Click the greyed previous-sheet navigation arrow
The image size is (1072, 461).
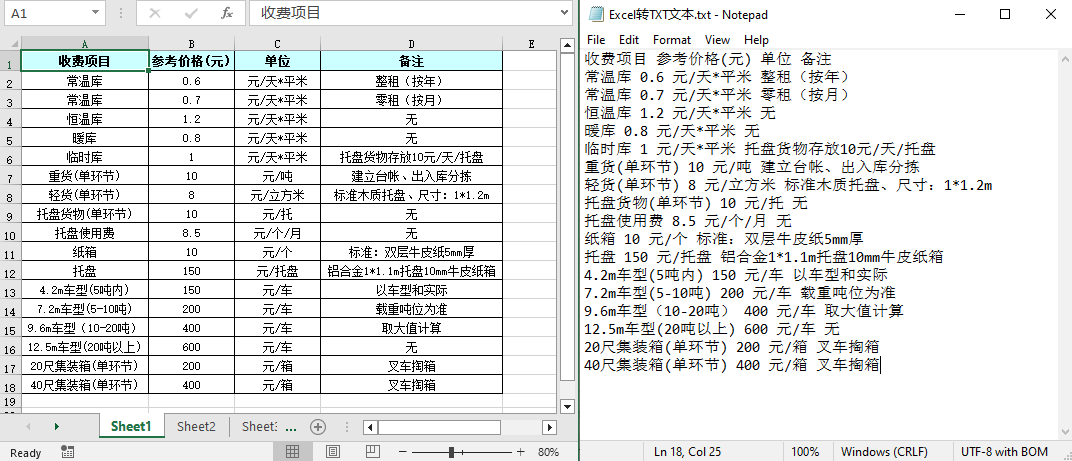(x=28, y=427)
